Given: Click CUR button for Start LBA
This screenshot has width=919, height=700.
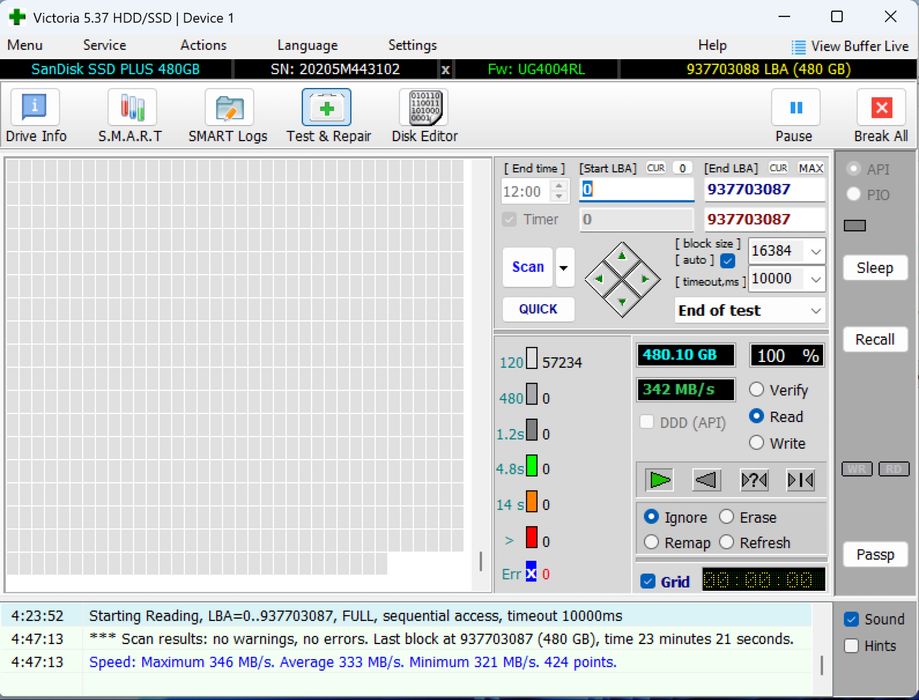Looking at the screenshot, I should [x=656, y=168].
